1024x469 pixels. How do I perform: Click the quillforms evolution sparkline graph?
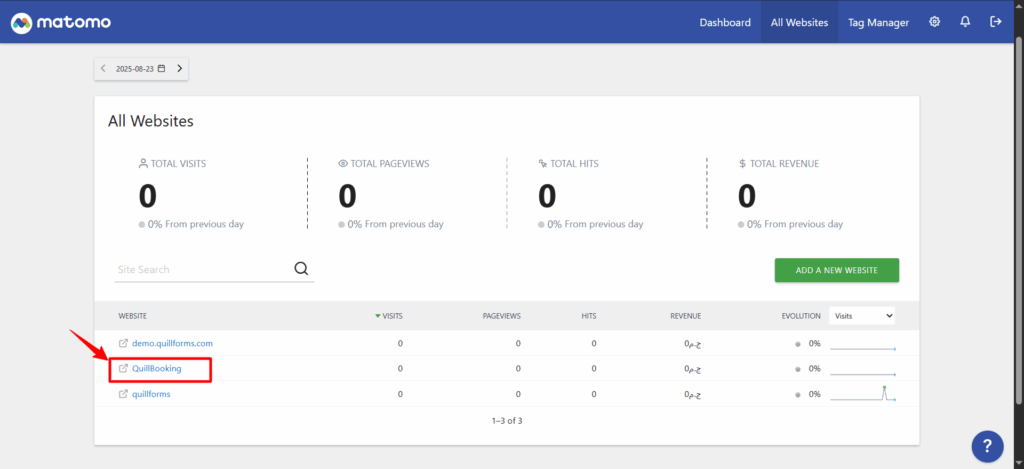862,394
